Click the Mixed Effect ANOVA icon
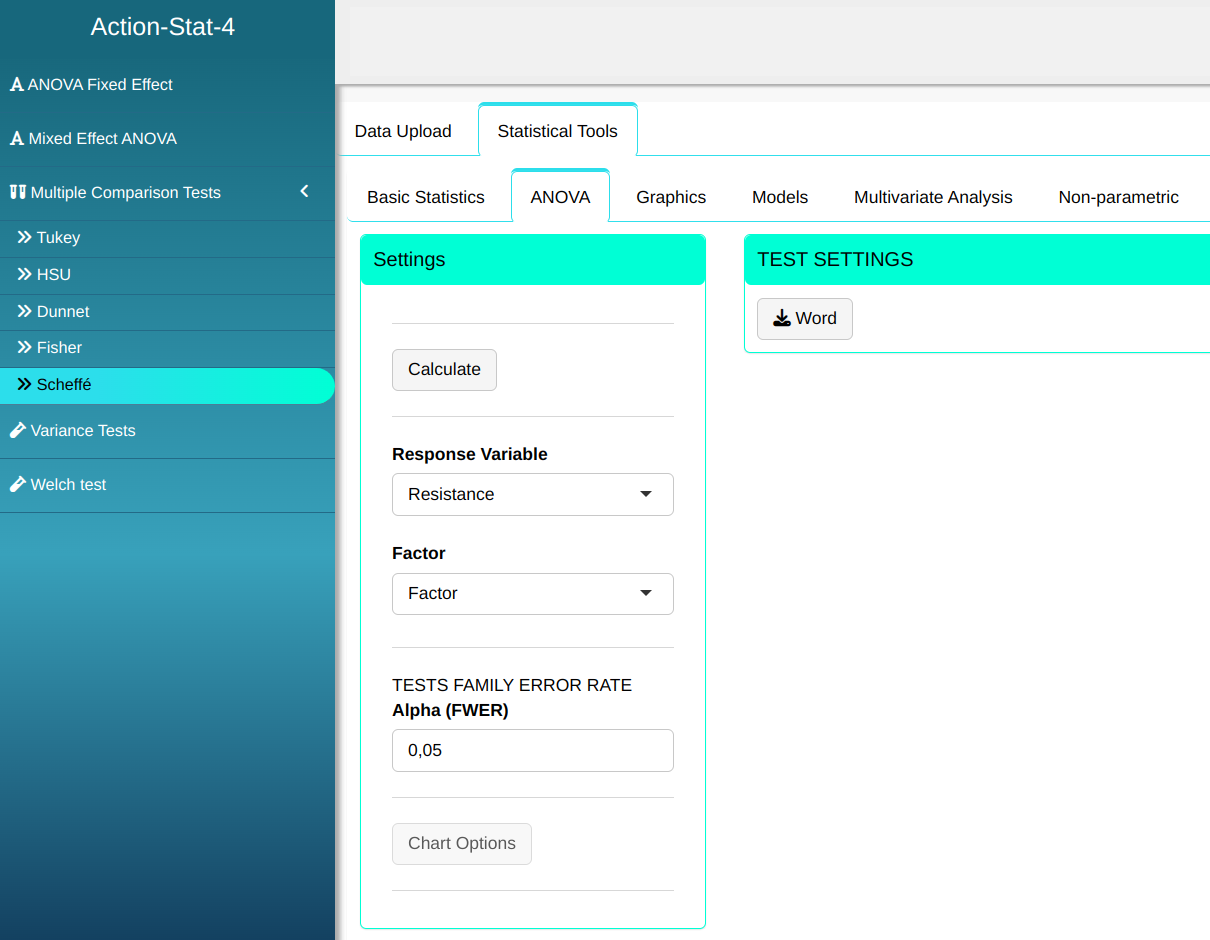The width and height of the screenshot is (1210, 940). 17,139
